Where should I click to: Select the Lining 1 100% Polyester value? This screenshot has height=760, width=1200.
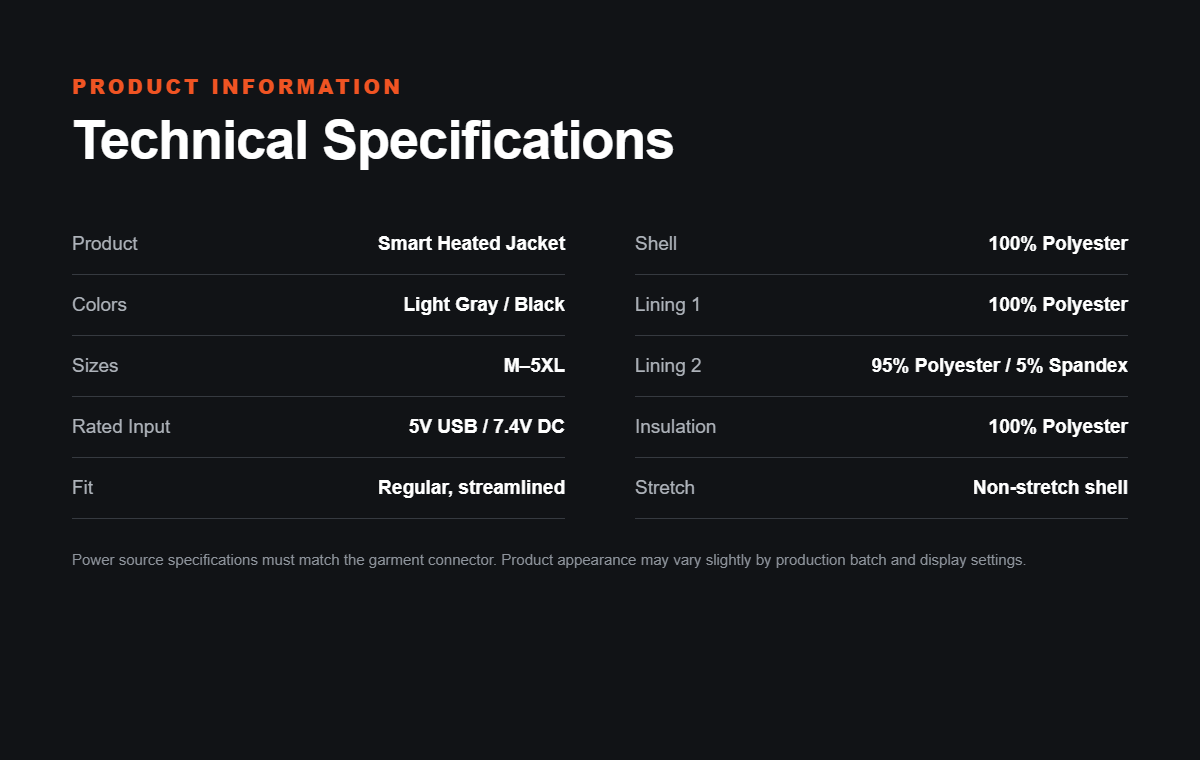point(1058,304)
